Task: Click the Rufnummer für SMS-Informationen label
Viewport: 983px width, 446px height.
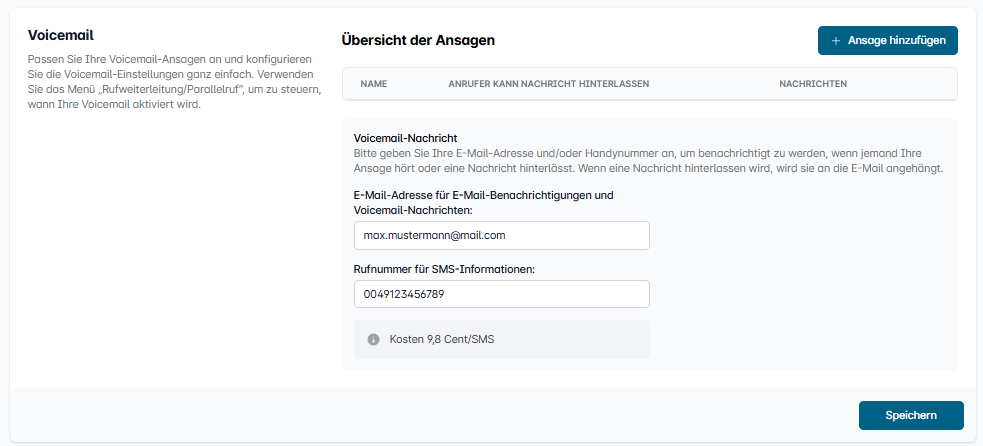Action: point(444,269)
